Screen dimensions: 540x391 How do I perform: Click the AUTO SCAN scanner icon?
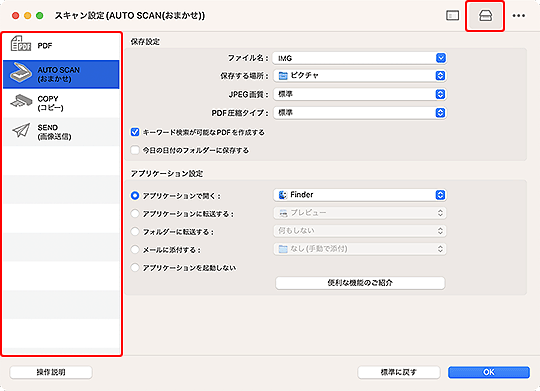tap(21, 73)
